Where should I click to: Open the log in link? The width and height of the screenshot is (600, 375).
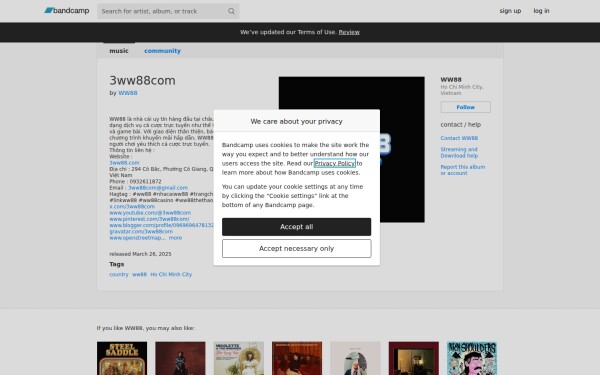(x=541, y=11)
